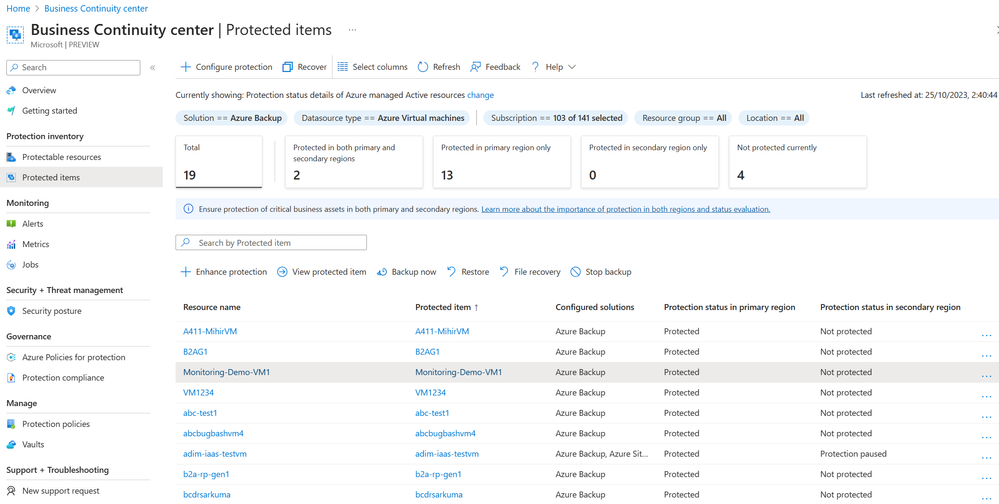Click the Vaults cloud icon
Viewport: 999px width, 504px height.
click(11, 445)
